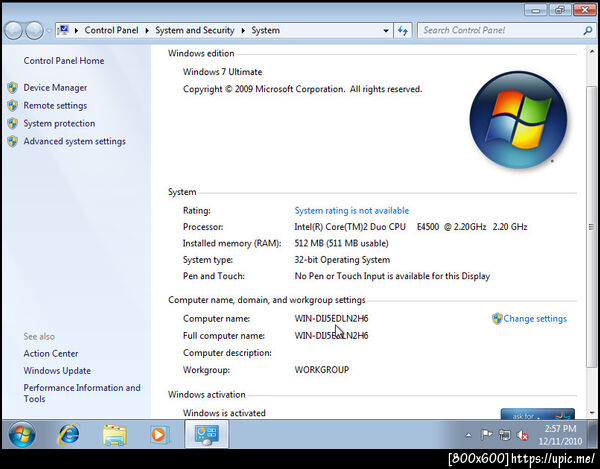Open Windows Explorer from taskbar
This screenshot has height=469, width=600.
(114, 435)
